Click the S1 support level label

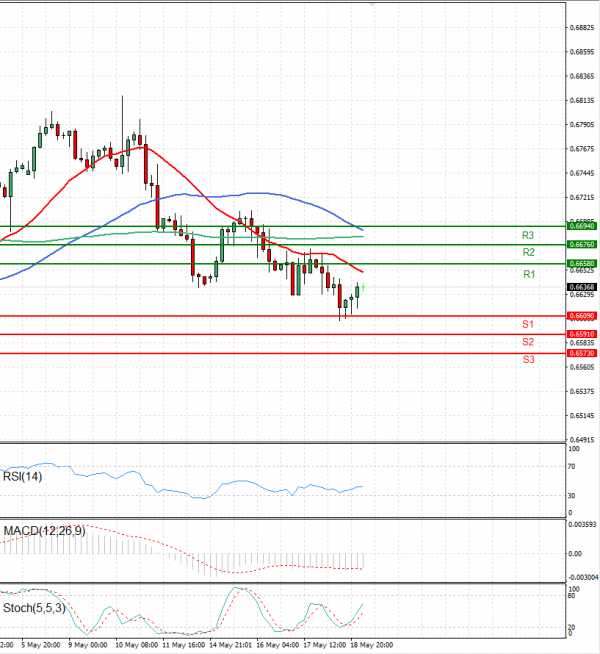coord(528,324)
